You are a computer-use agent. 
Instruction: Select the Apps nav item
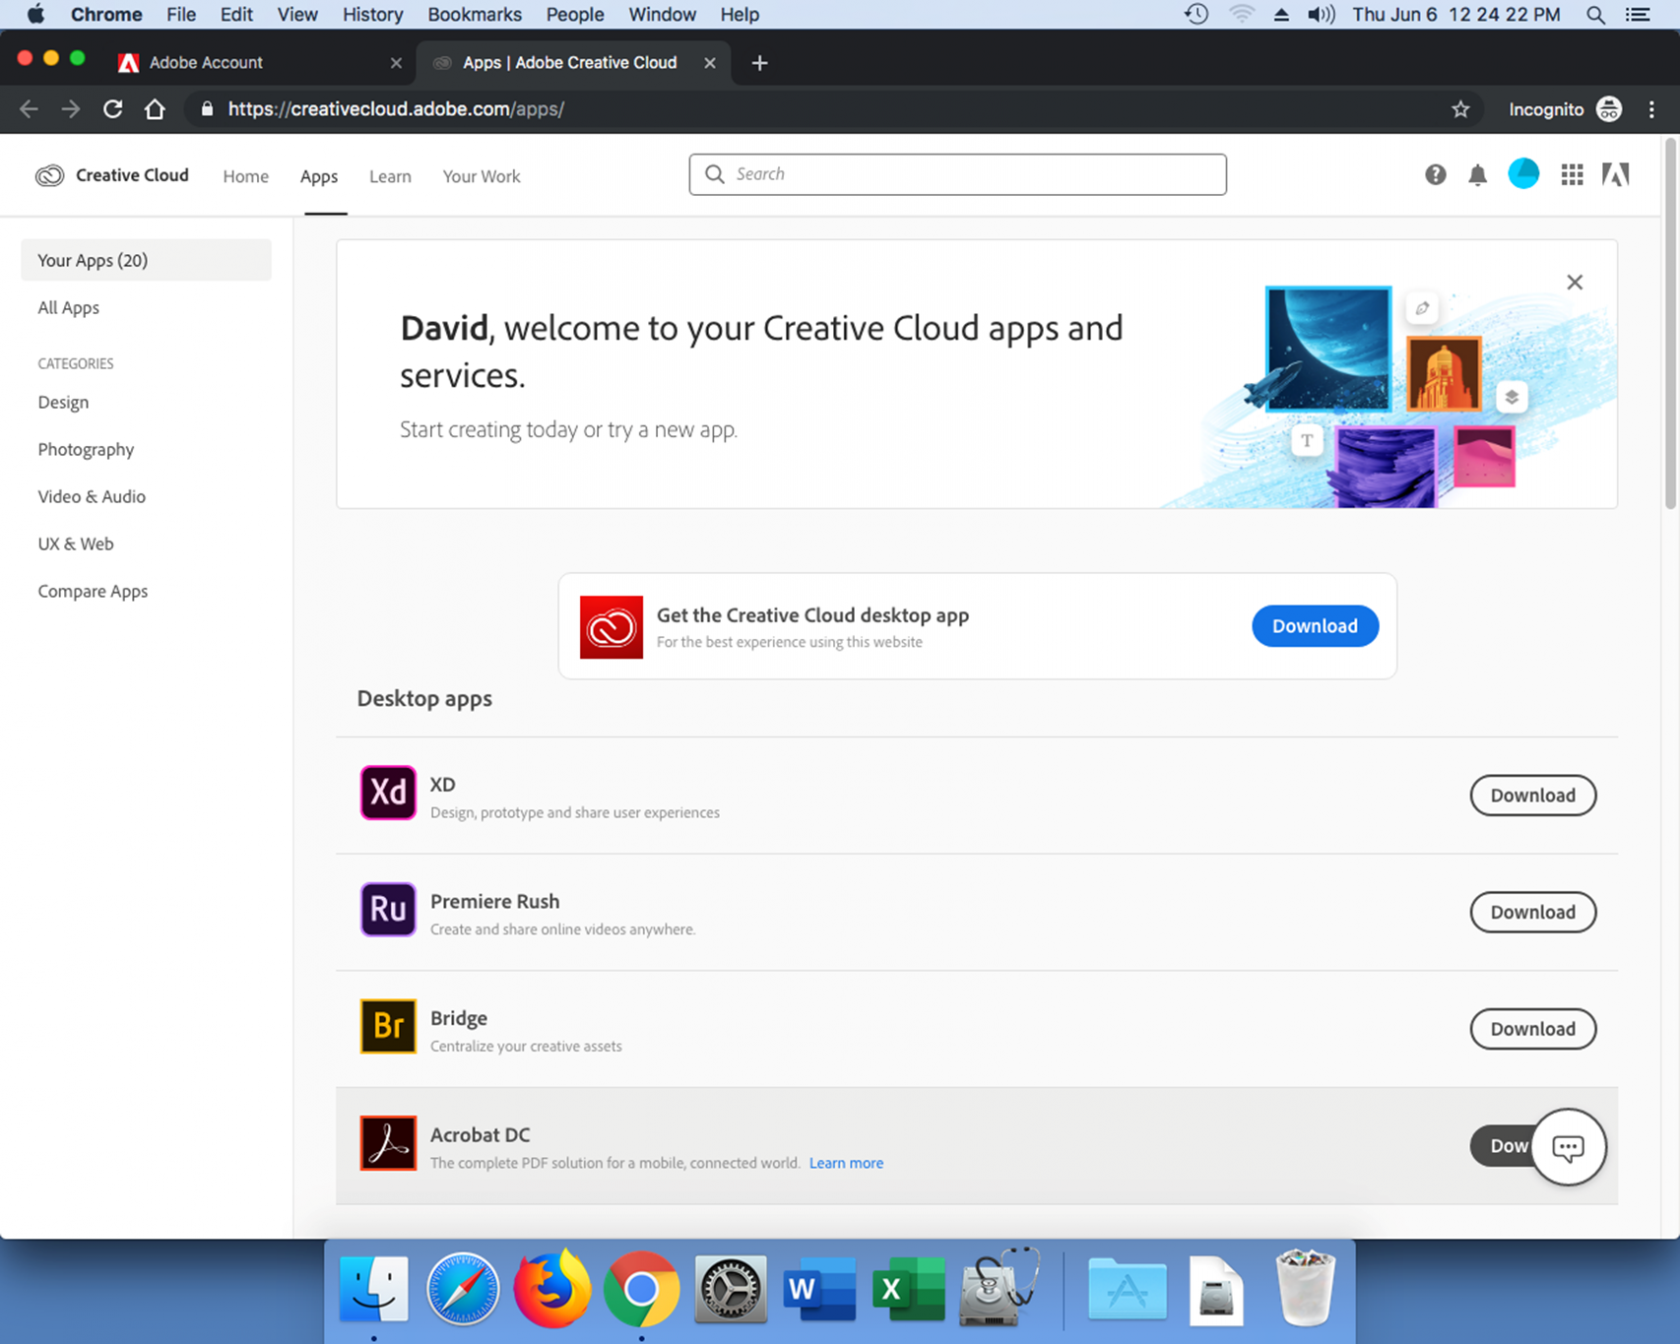point(319,176)
